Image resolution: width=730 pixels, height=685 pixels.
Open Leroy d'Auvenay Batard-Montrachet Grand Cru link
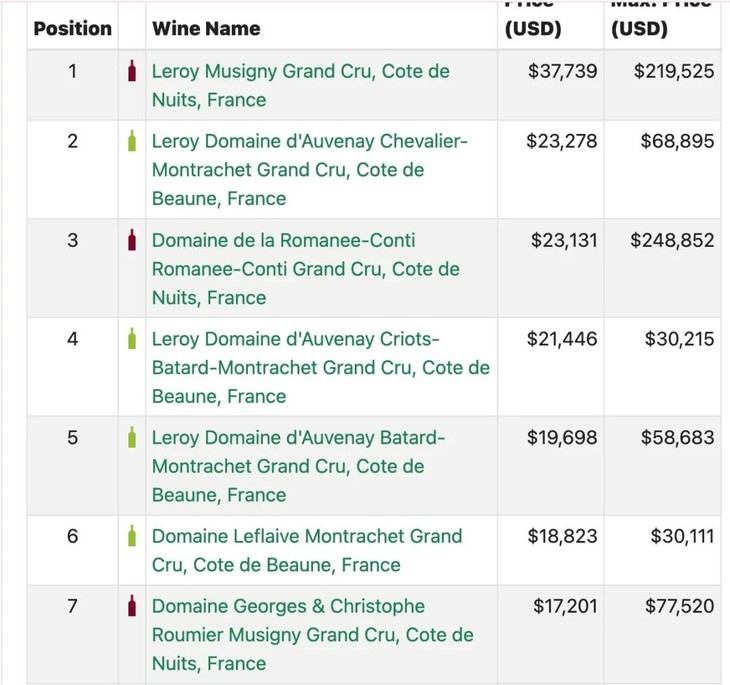coord(298,438)
